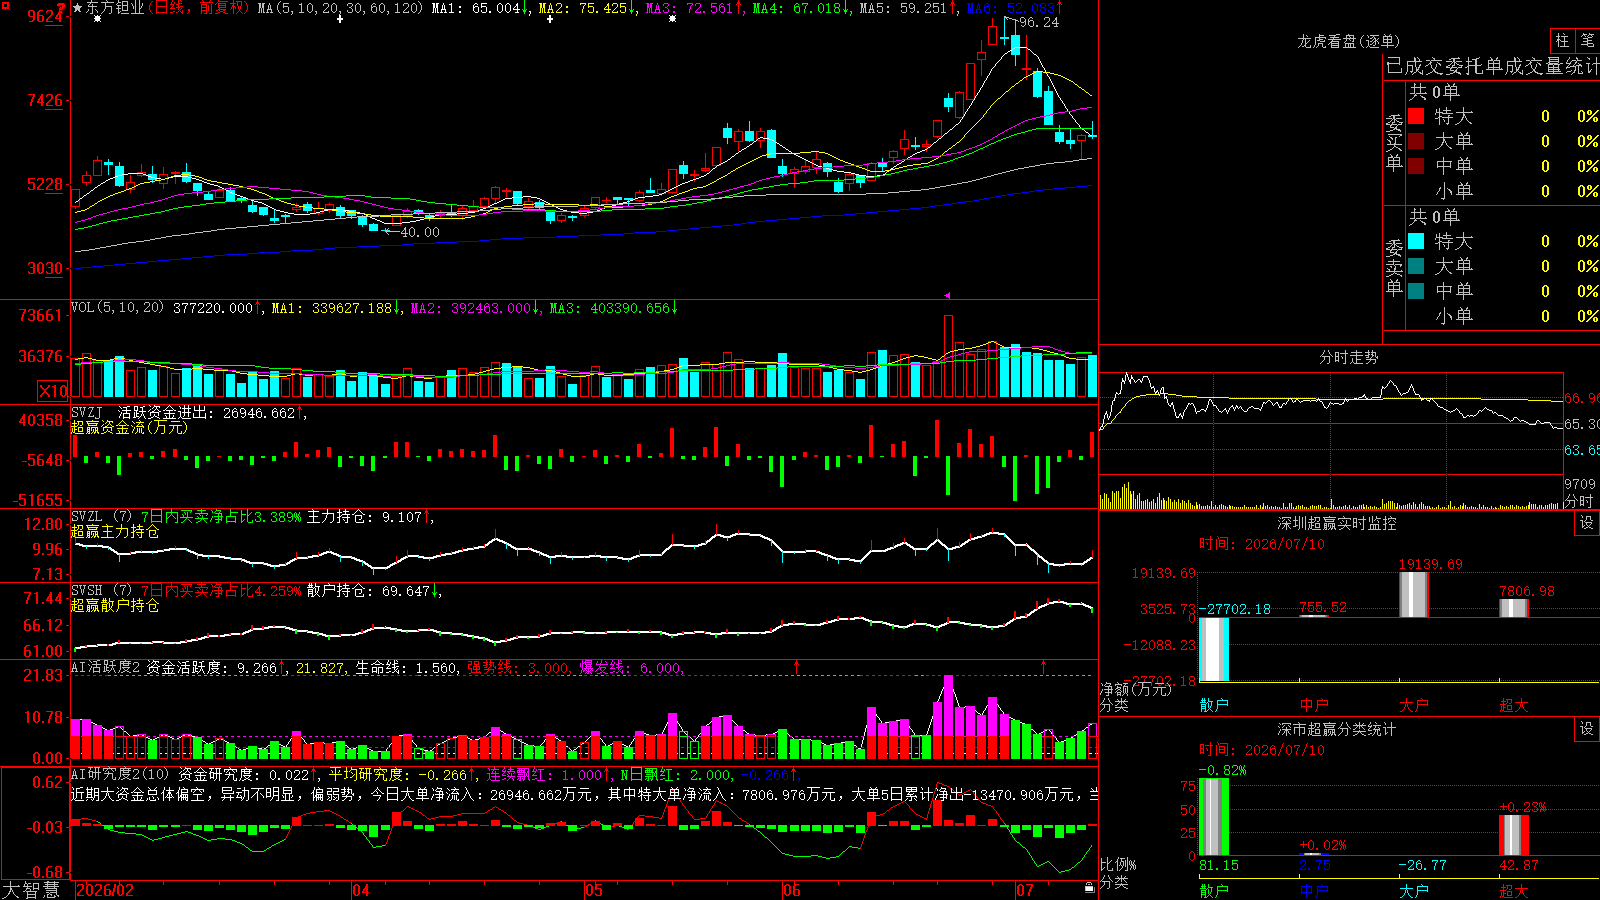The width and height of the screenshot is (1600, 900).
Task: Click the X10 scale box on the volume axis
Action: click(x=53, y=391)
